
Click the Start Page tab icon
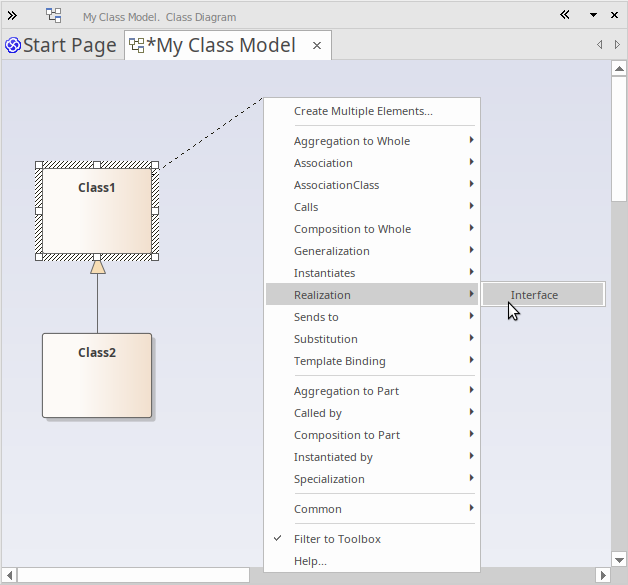click(x=13, y=46)
